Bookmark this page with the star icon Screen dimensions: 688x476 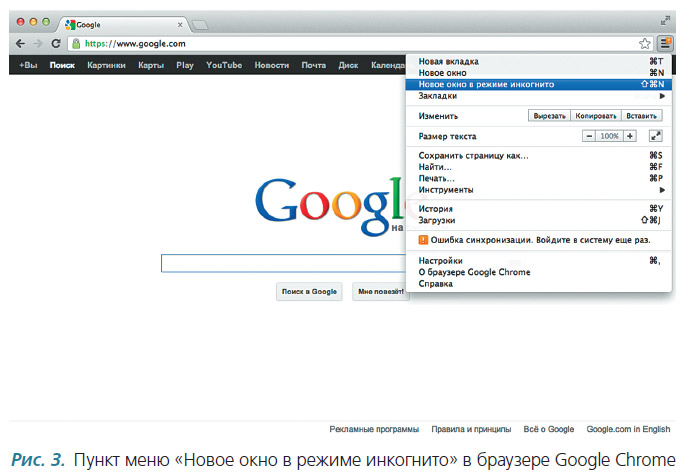pos(645,43)
